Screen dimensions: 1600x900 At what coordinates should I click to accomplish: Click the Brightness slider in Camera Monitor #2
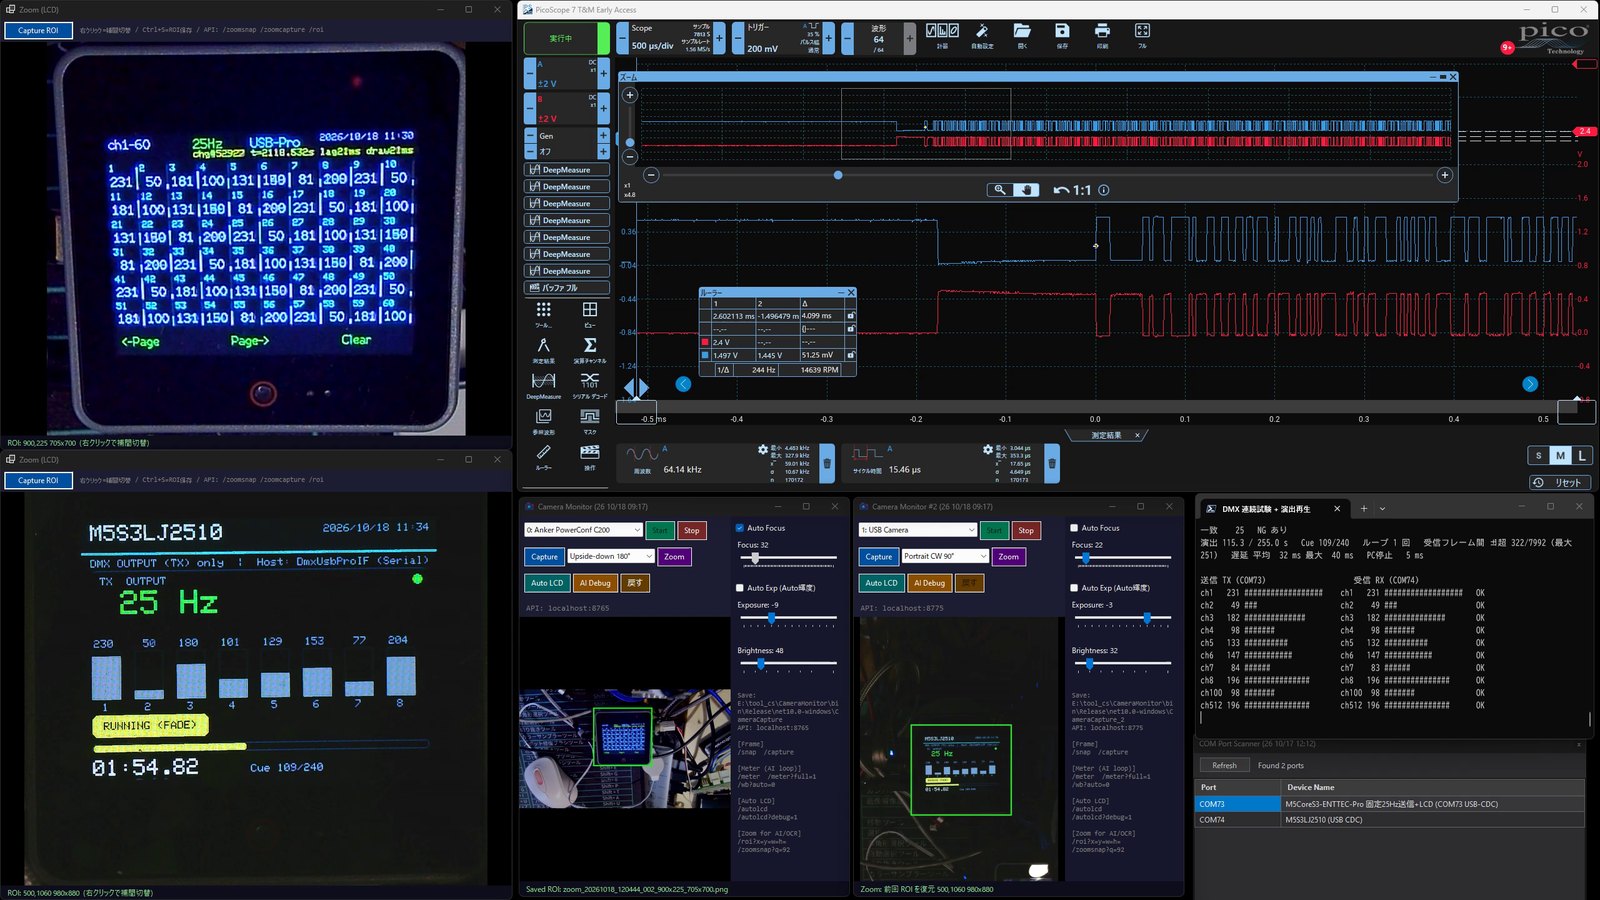point(1121,663)
